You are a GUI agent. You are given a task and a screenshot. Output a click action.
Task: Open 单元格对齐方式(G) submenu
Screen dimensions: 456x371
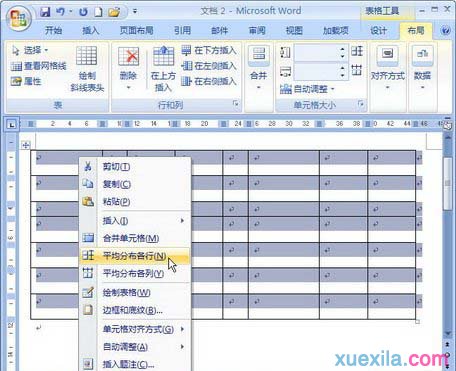pos(135,329)
